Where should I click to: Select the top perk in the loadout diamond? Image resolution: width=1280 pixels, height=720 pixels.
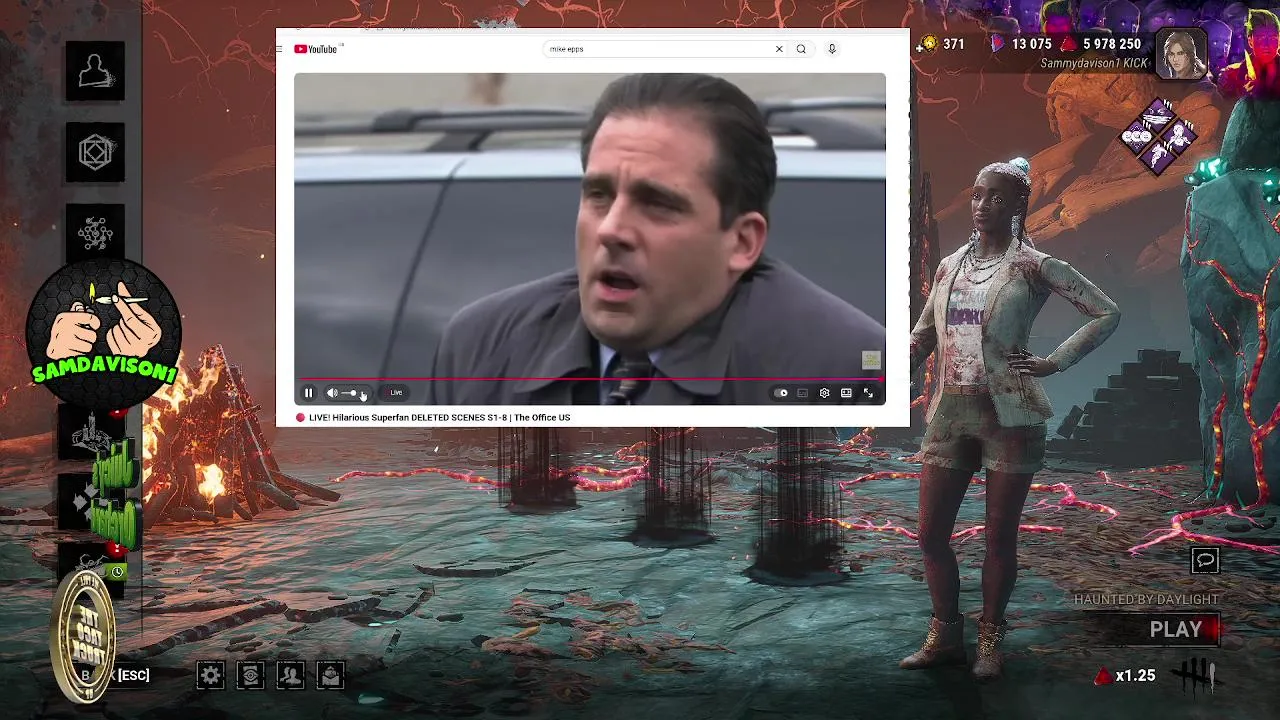(1160, 115)
